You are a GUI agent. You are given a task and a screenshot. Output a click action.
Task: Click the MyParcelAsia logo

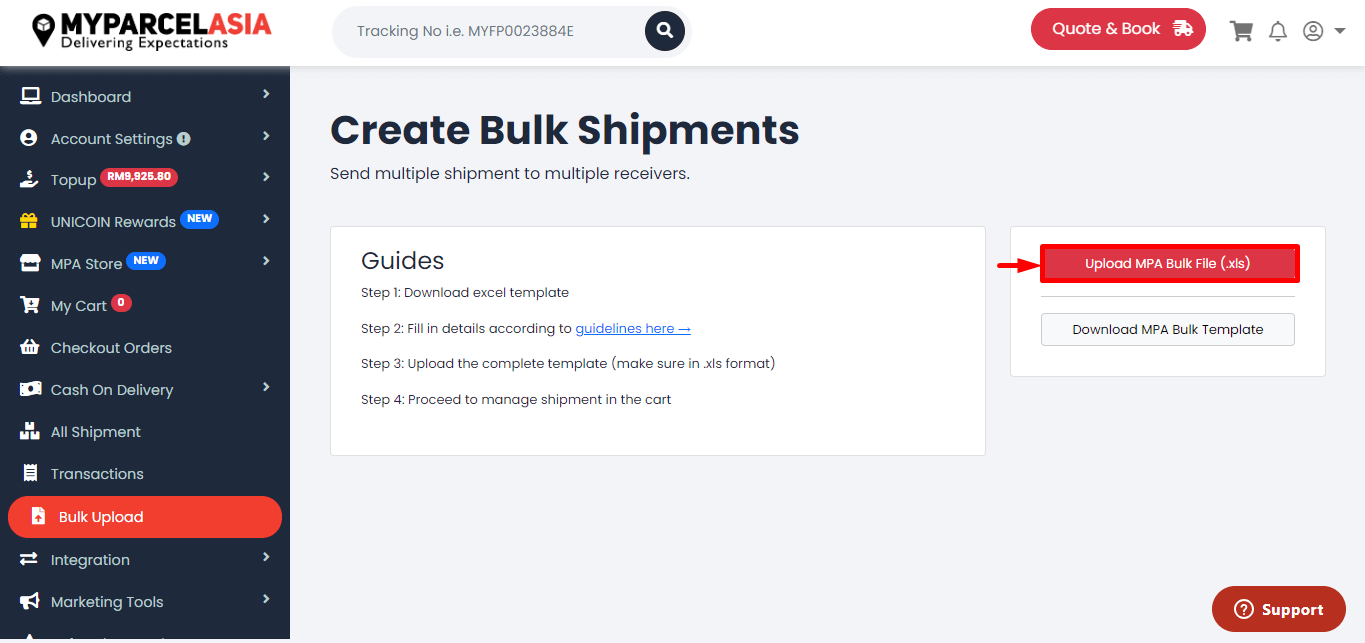[152, 31]
